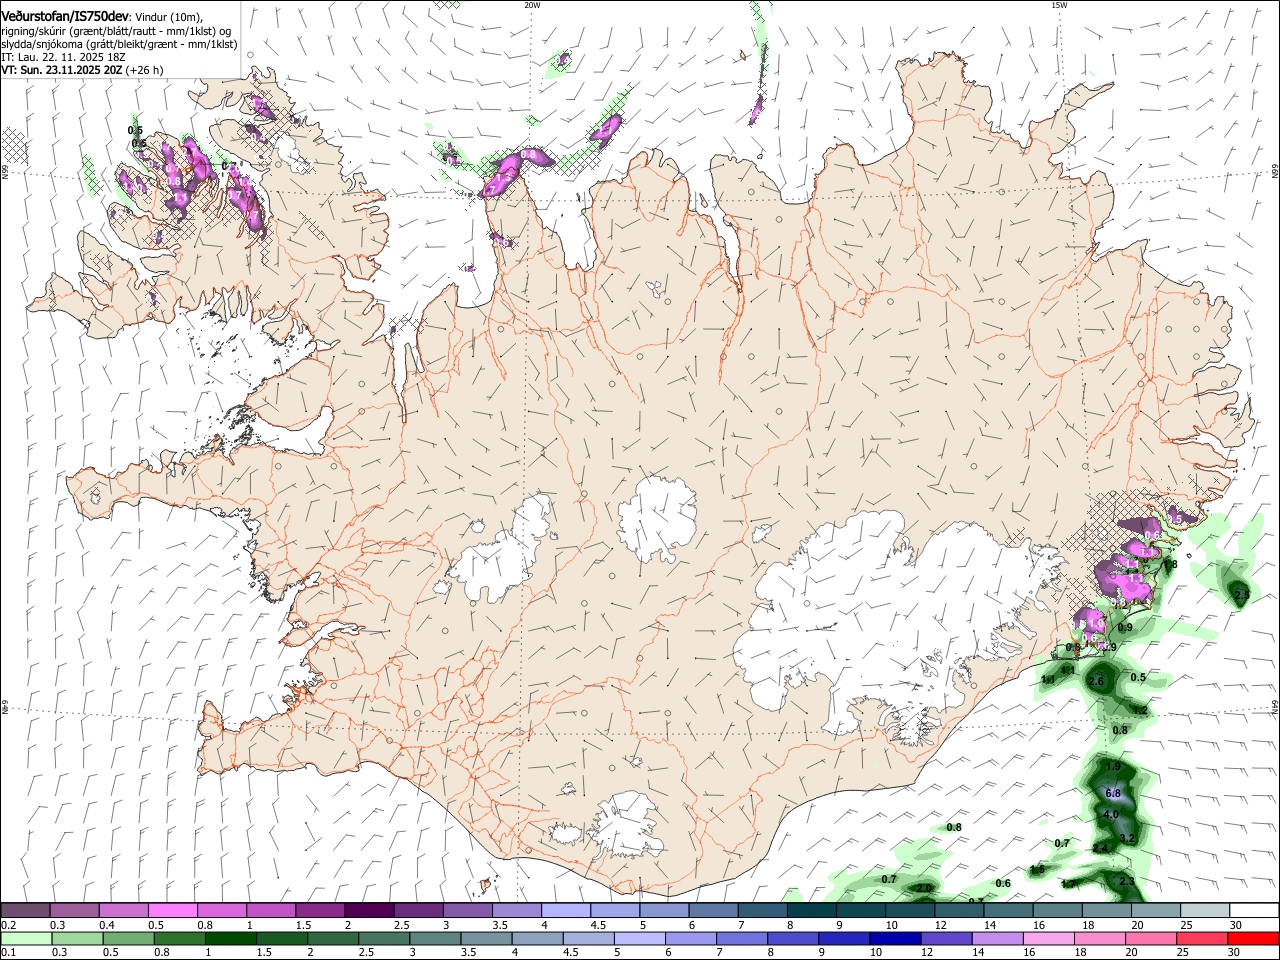Click the 15W longitude label at the top
Screen dimensions: 1280x960
(x=1059, y=5)
